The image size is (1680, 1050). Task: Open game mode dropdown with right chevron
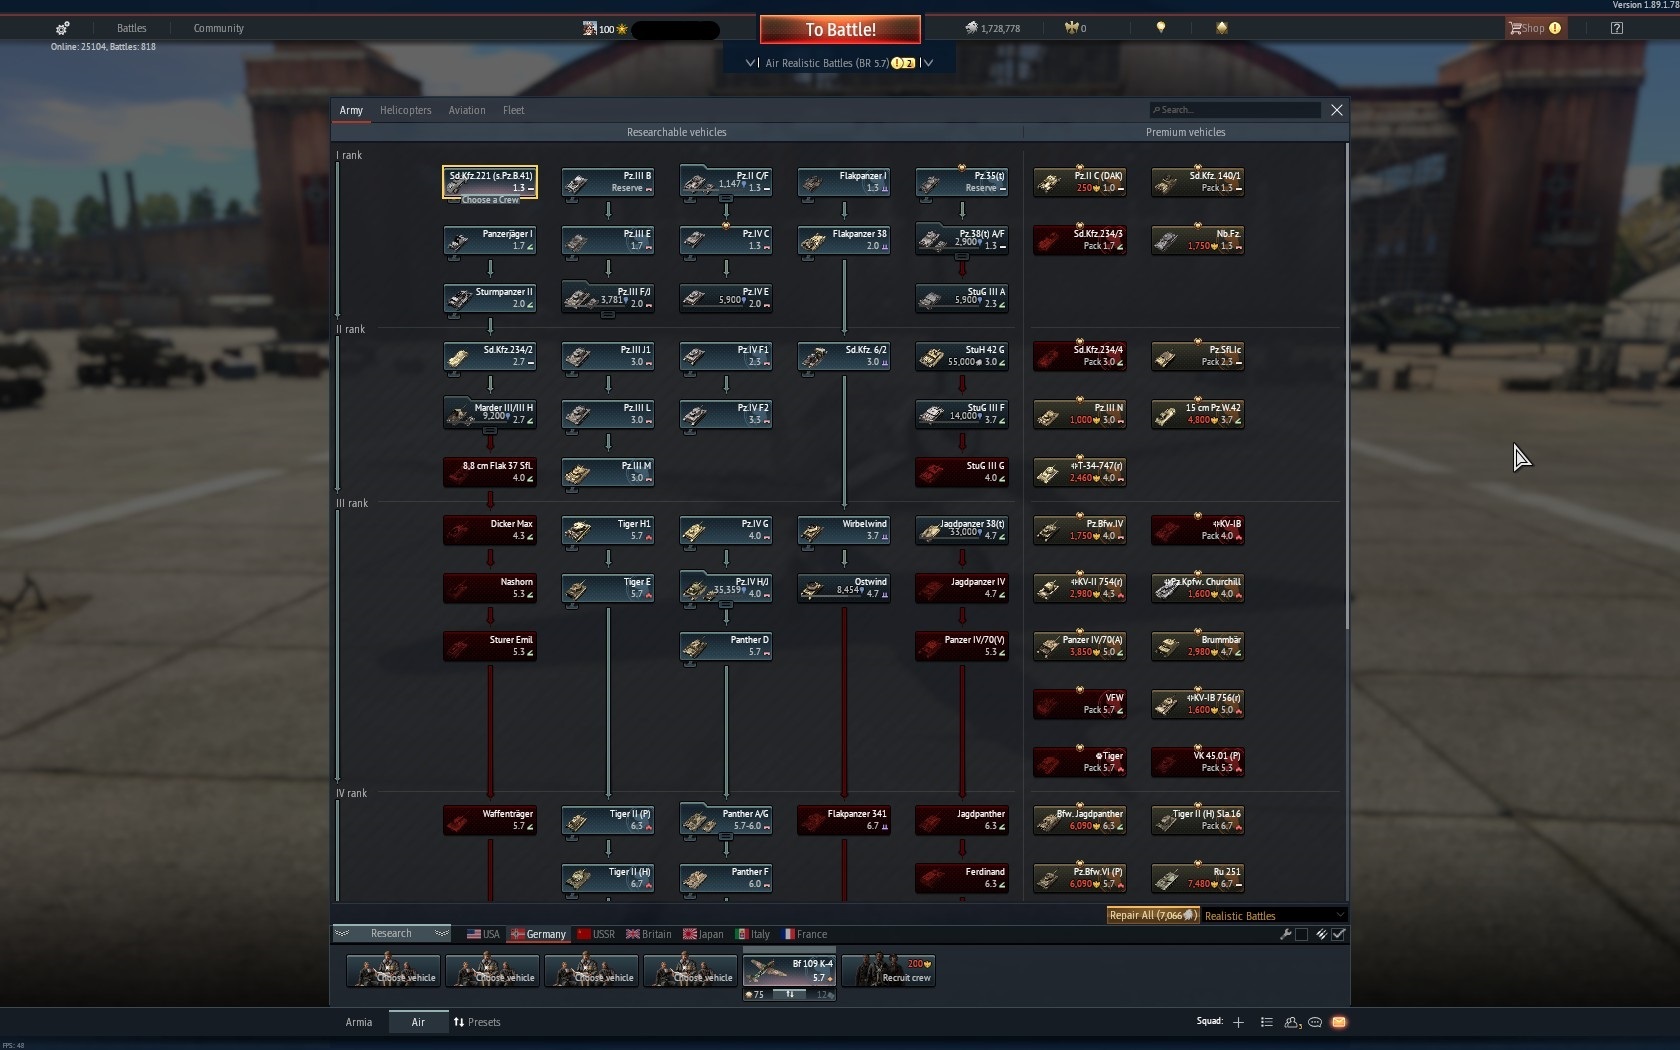pyautogui.click(x=927, y=63)
